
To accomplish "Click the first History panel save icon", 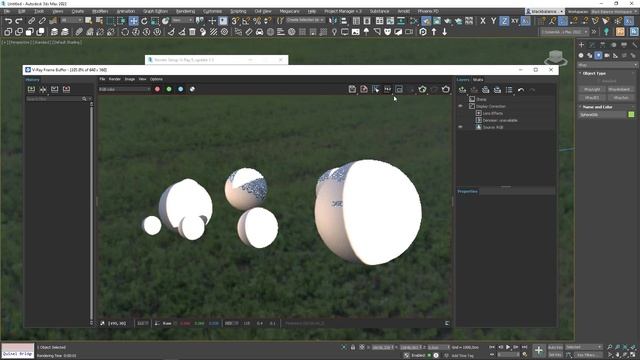I will pyautogui.click(x=31, y=89).
